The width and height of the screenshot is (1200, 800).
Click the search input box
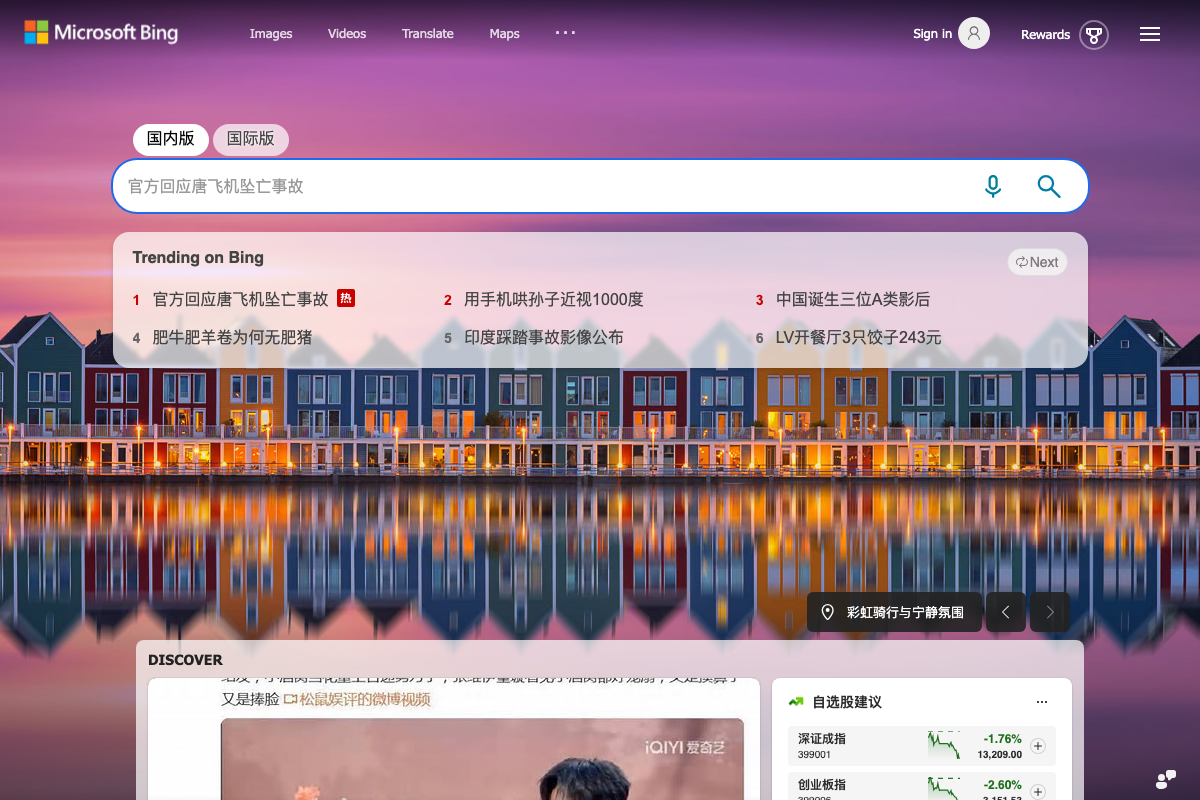[540, 186]
